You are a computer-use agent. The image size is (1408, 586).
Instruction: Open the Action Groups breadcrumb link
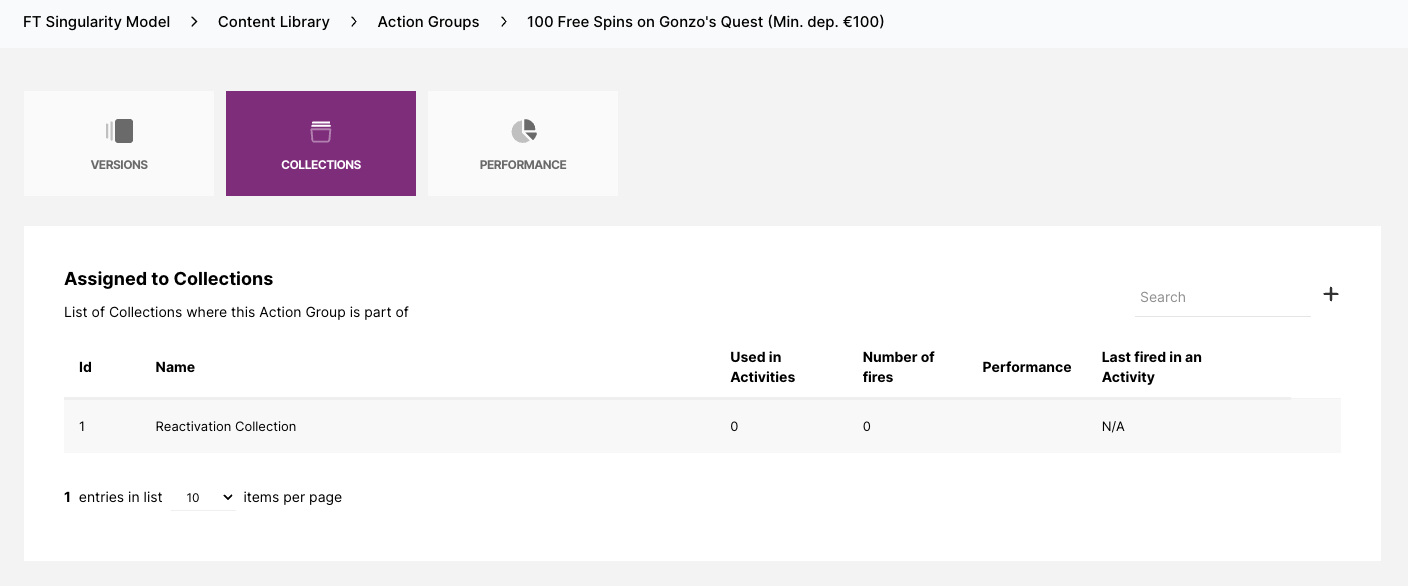point(428,22)
